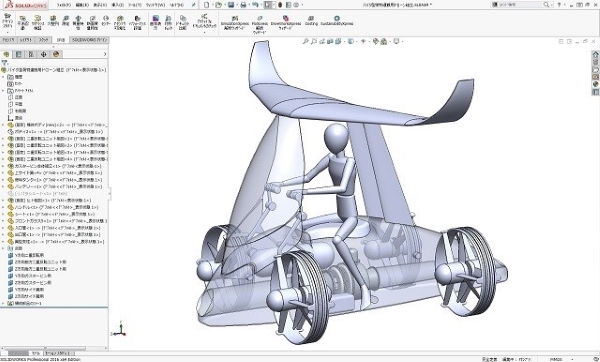Expand the バッテリー component in the tree
The height and width of the screenshot is (362, 600).
click(x=3, y=187)
